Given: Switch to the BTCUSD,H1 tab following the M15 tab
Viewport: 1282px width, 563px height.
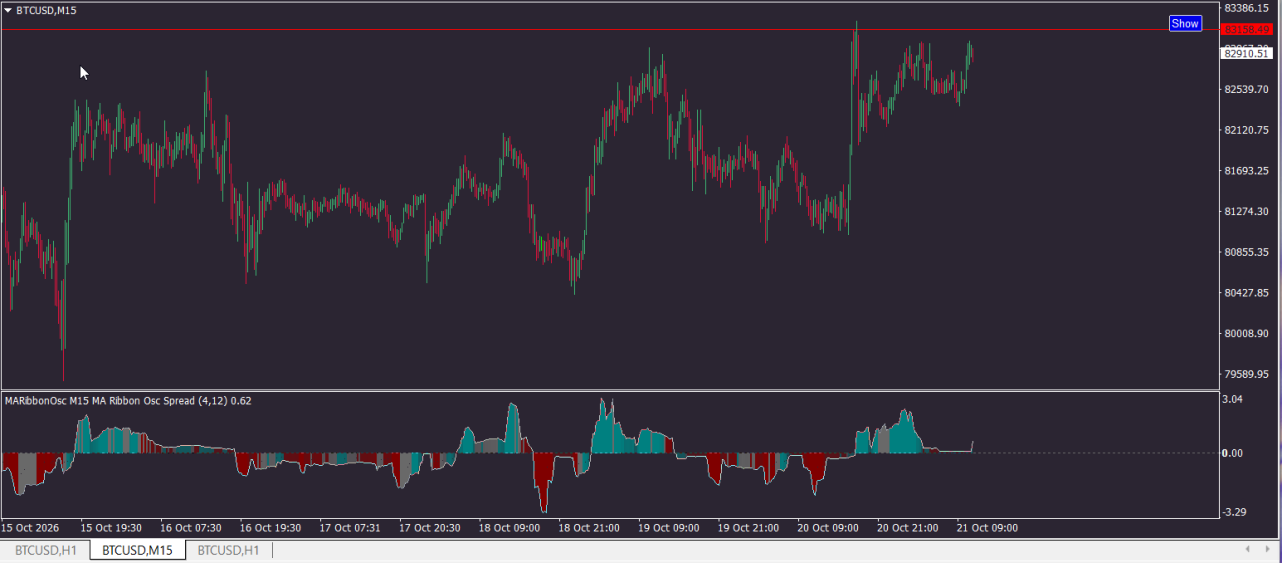Looking at the screenshot, I should (228, 550).
